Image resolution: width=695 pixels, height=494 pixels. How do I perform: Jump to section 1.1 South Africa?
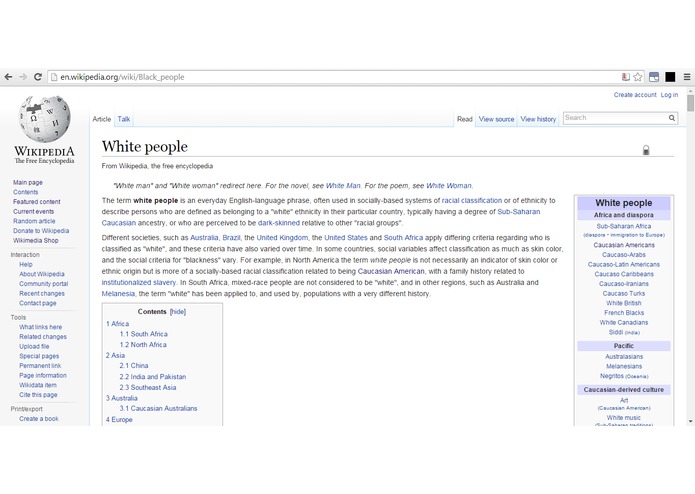pyautogui.click(x=144, y=334)
